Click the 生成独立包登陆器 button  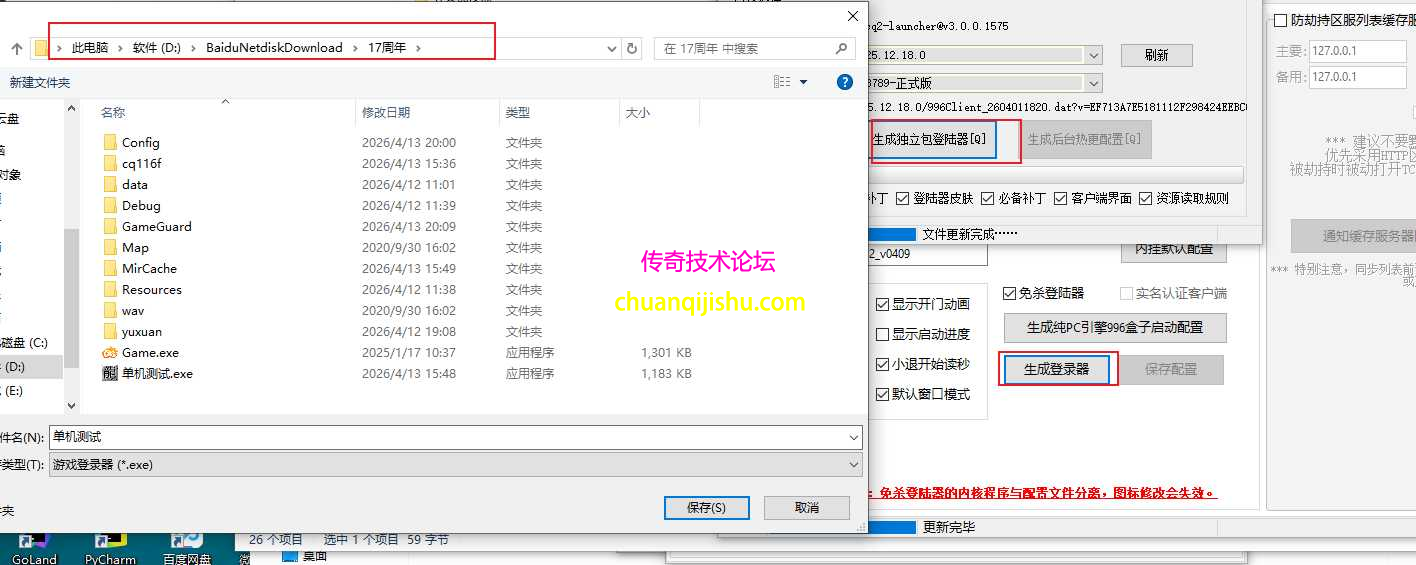934,139
